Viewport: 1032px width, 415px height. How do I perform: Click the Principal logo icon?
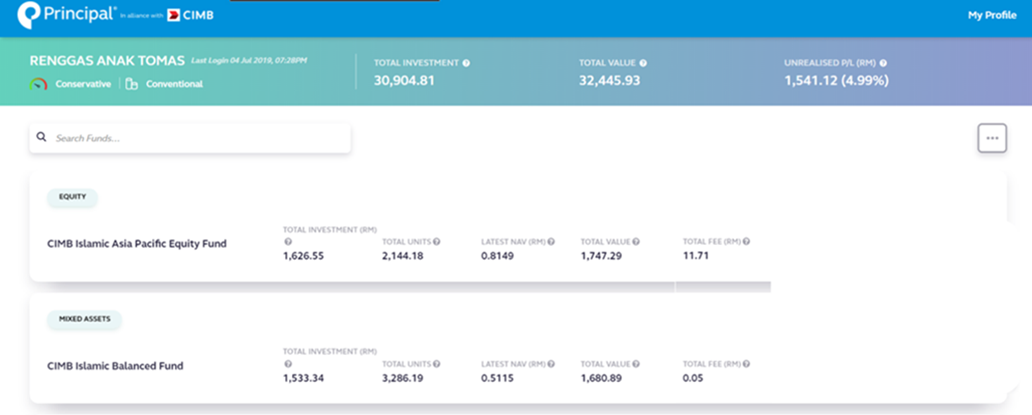point(29,16)
